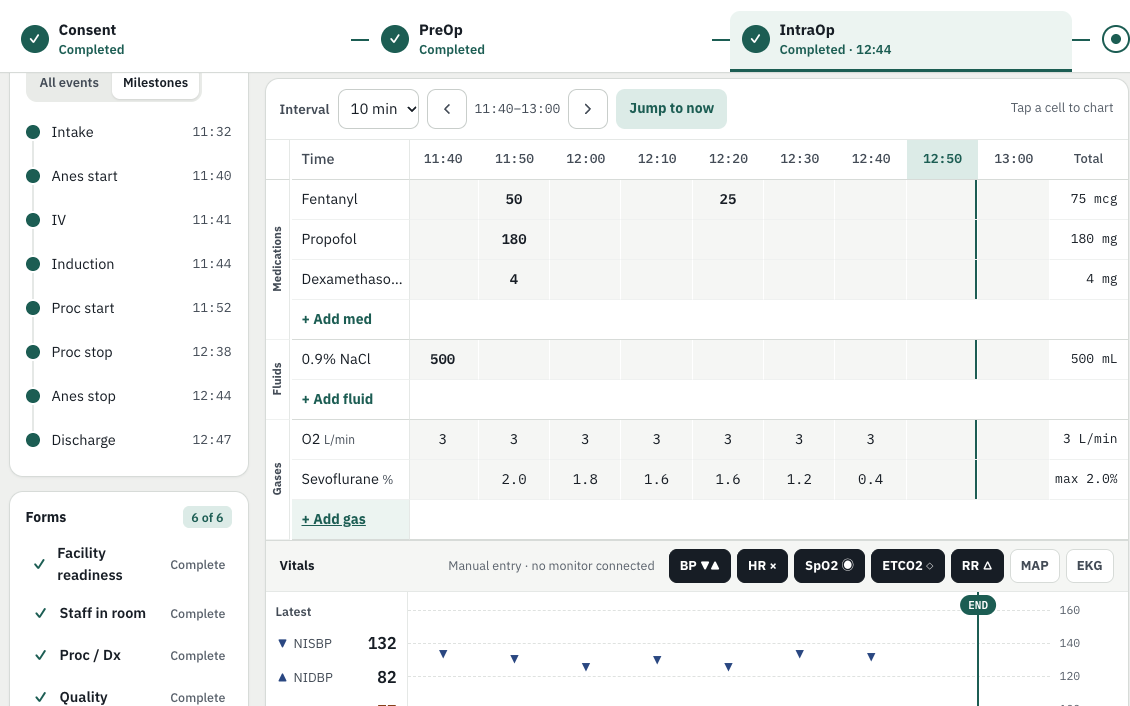Screen dimensions: 1130x706
Task: Click the Discharge milestone dot
Action: click(32, 439)
